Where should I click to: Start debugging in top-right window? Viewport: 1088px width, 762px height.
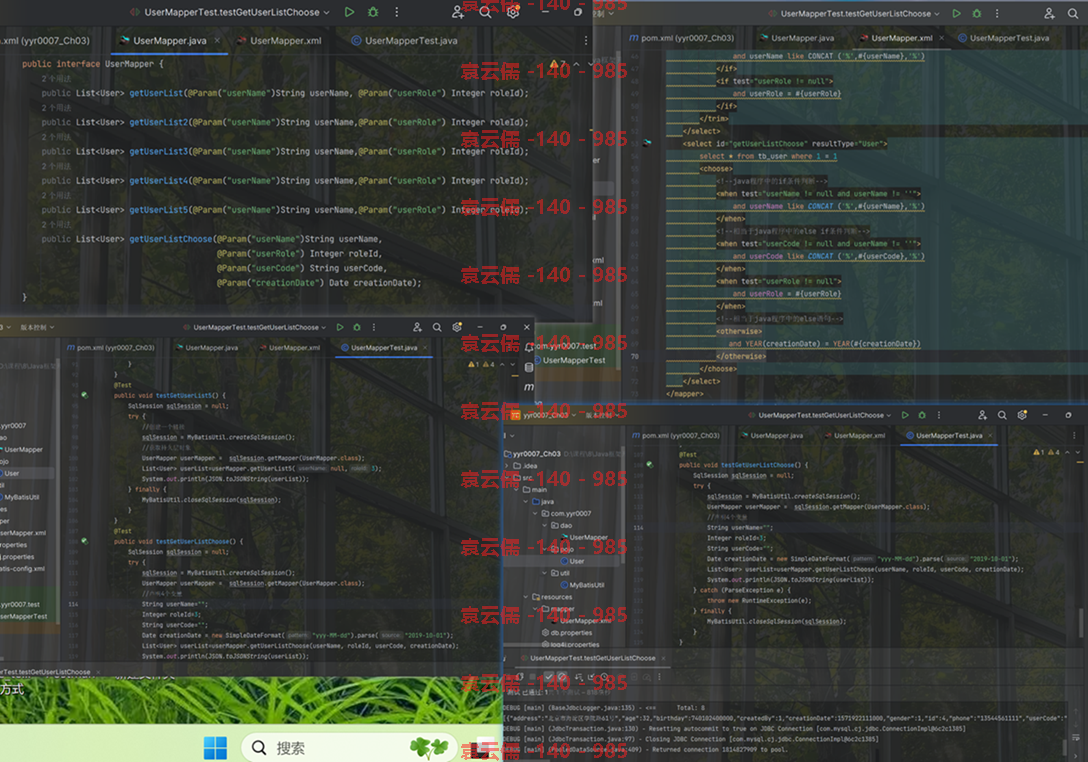click(x=977, y=13)
